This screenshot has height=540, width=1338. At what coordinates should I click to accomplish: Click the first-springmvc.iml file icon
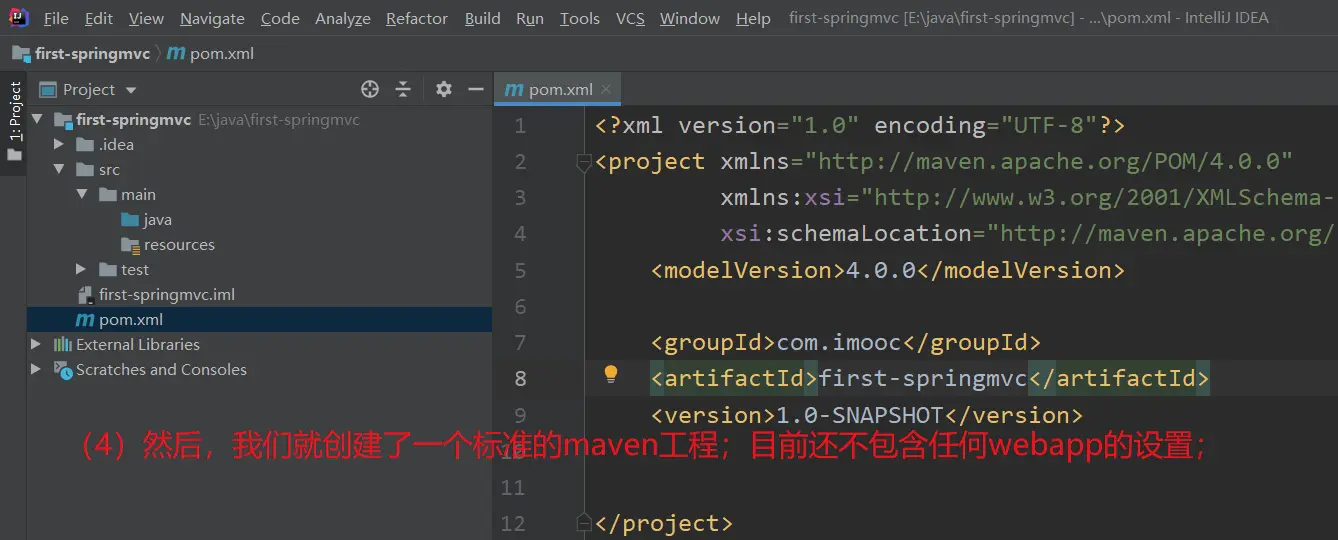point(85,295)
